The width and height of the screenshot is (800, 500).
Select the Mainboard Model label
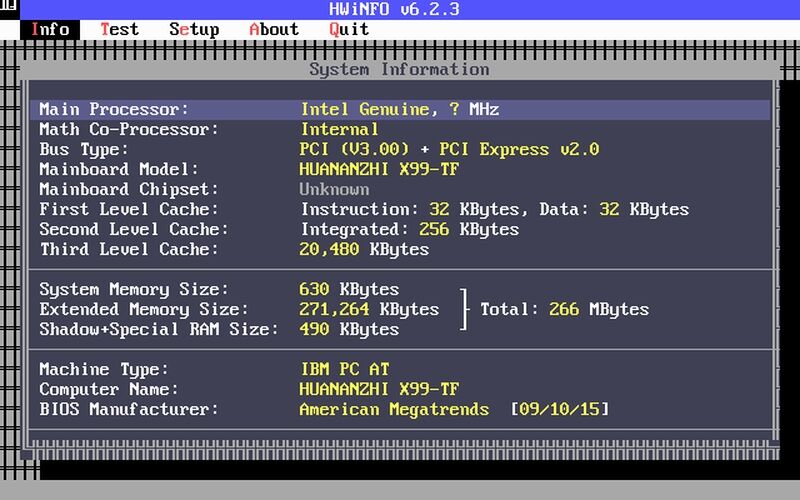pos(119,169)
